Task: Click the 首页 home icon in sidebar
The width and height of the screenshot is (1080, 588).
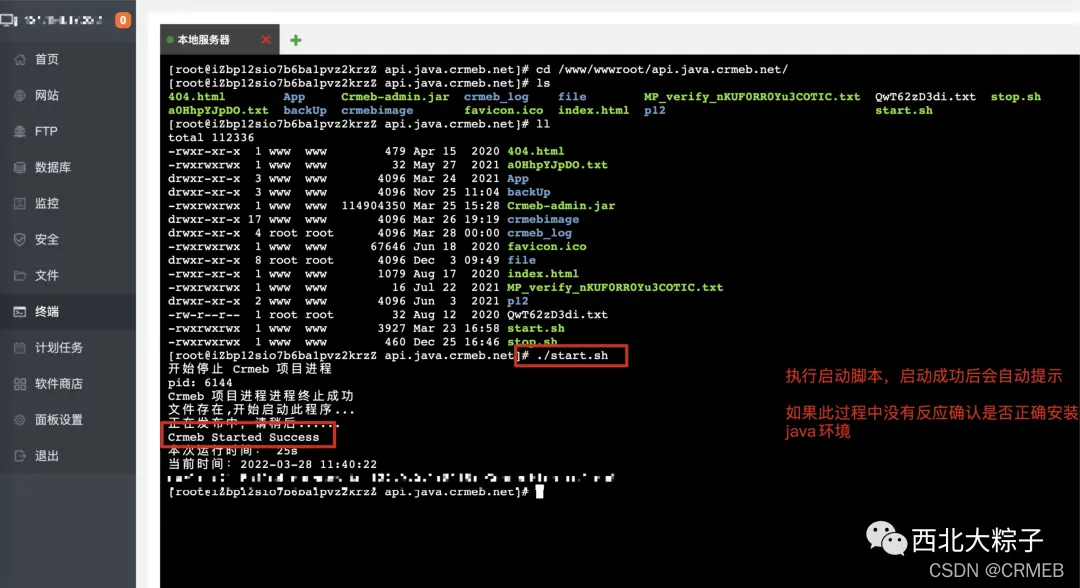Action: click(20, 59)
